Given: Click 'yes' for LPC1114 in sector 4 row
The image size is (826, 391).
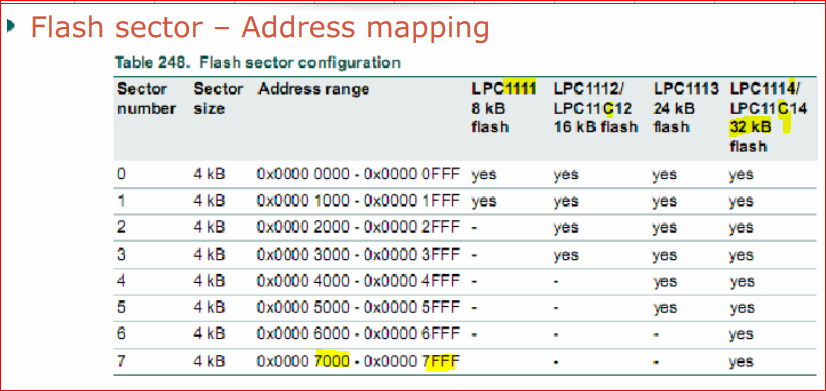Looking at the screenshot, I should [742, 282].
